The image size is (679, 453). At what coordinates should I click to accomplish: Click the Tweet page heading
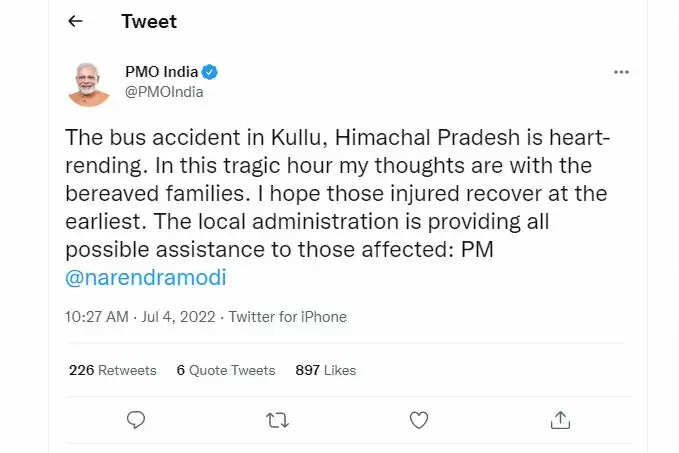148,21
